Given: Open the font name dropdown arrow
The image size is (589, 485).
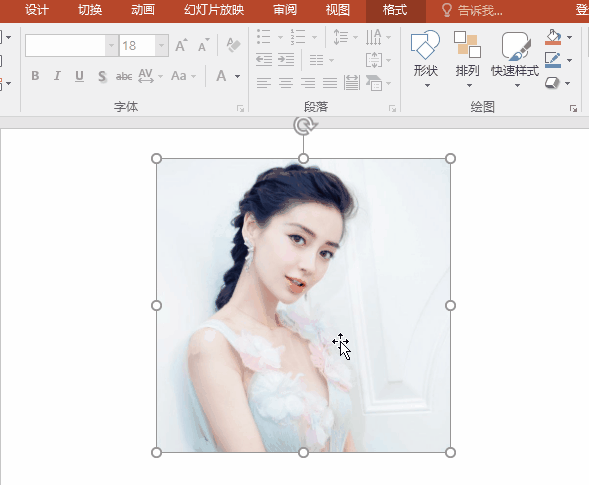Looking at the screenshot, I should tap(112, 45).
